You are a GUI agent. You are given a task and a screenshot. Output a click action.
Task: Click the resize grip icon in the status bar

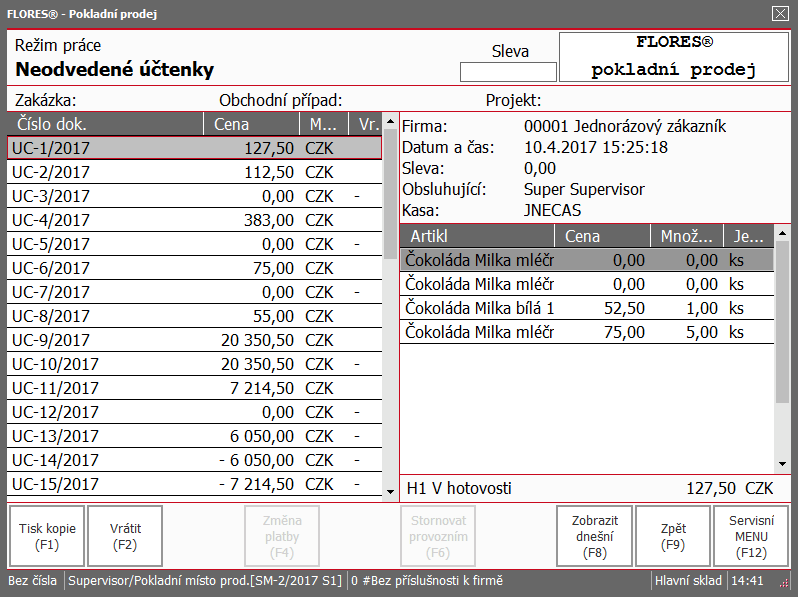tap(784, 581)
